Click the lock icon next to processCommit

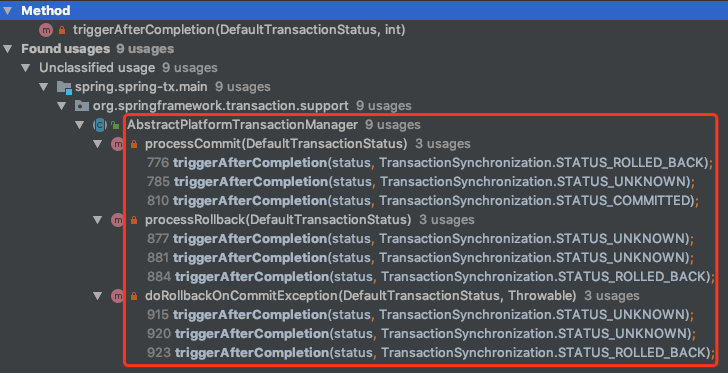pos(134,144)
